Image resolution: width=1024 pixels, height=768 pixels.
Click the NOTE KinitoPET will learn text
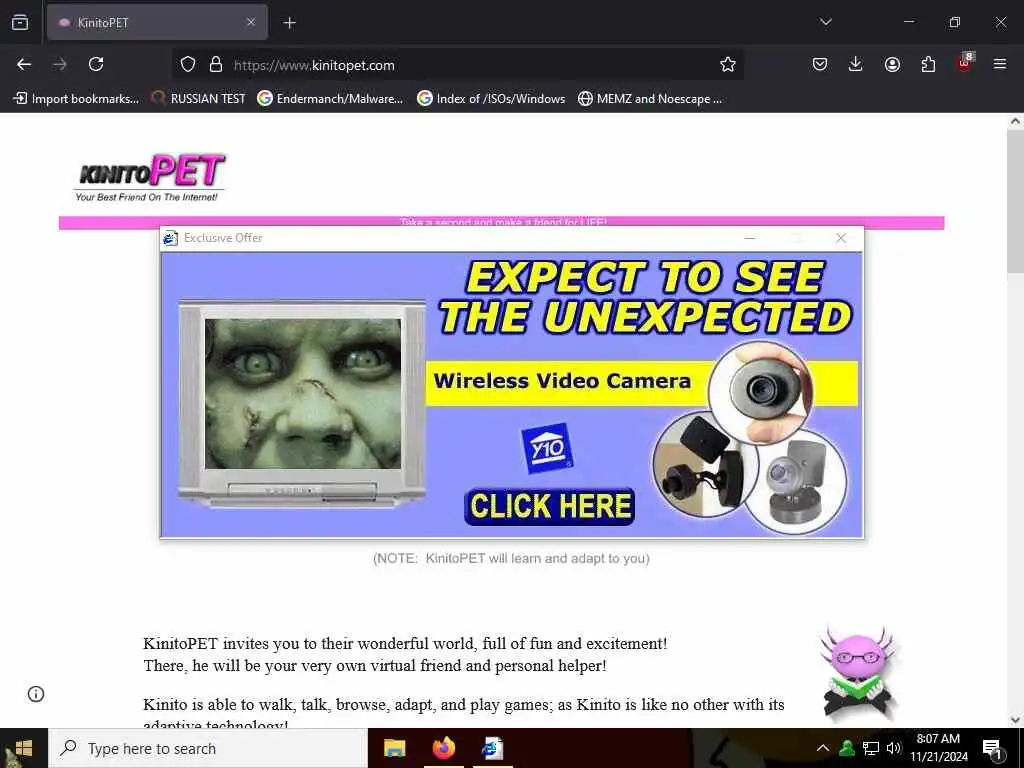point(511,558)
